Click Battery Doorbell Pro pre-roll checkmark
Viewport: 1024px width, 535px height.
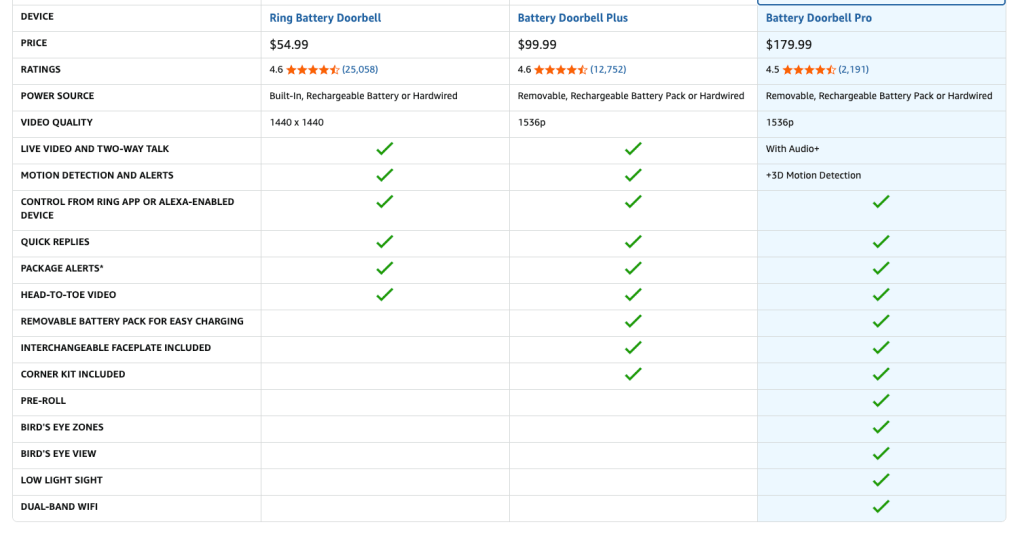tap(880, 401)
